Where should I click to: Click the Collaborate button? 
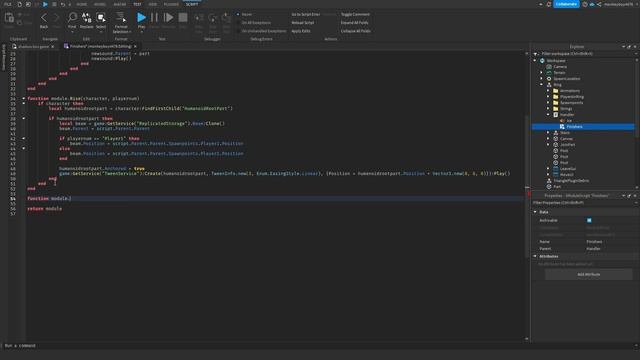566,4
